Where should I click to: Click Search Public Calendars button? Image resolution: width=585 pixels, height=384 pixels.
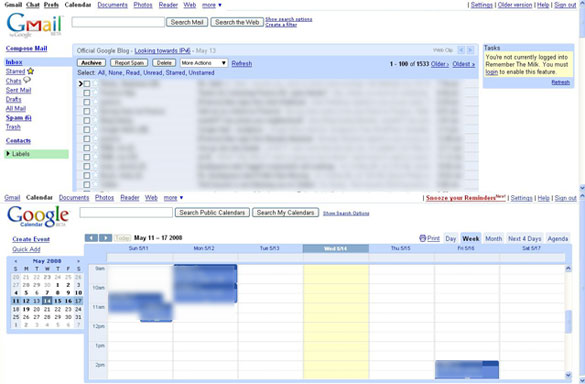212,212
